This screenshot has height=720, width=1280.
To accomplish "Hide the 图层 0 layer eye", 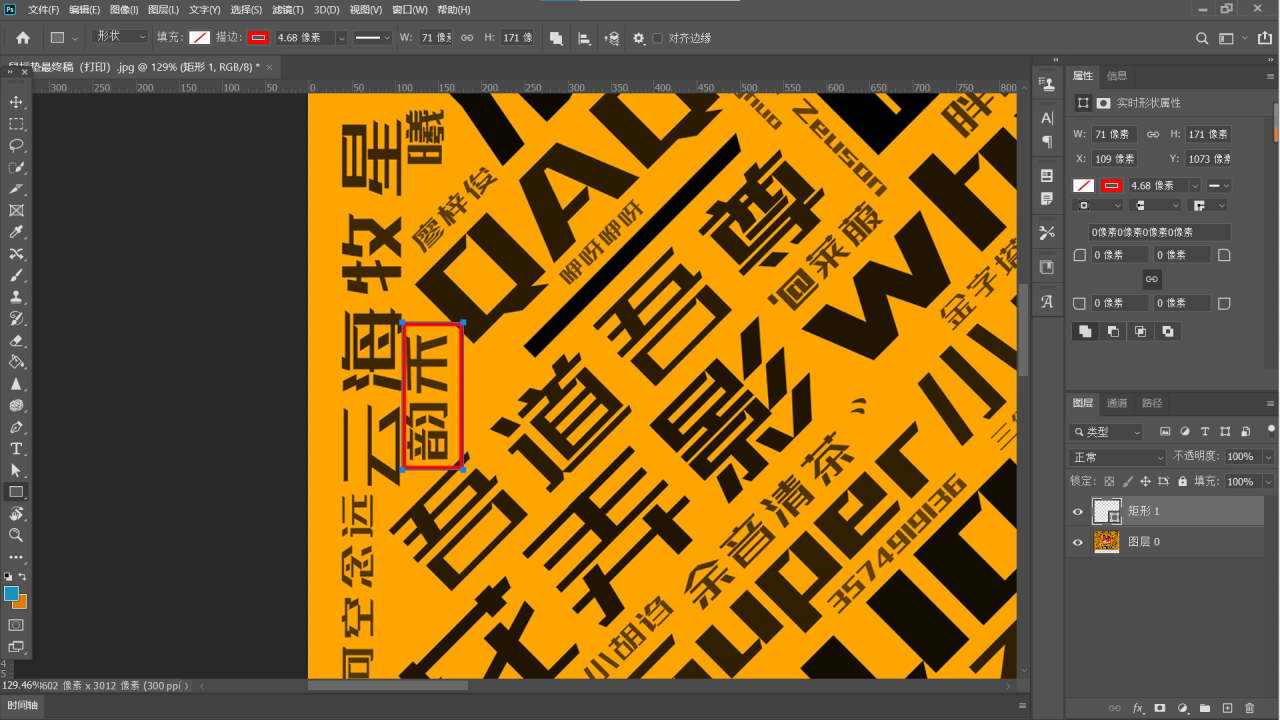I will click(x=1077, y=542).
